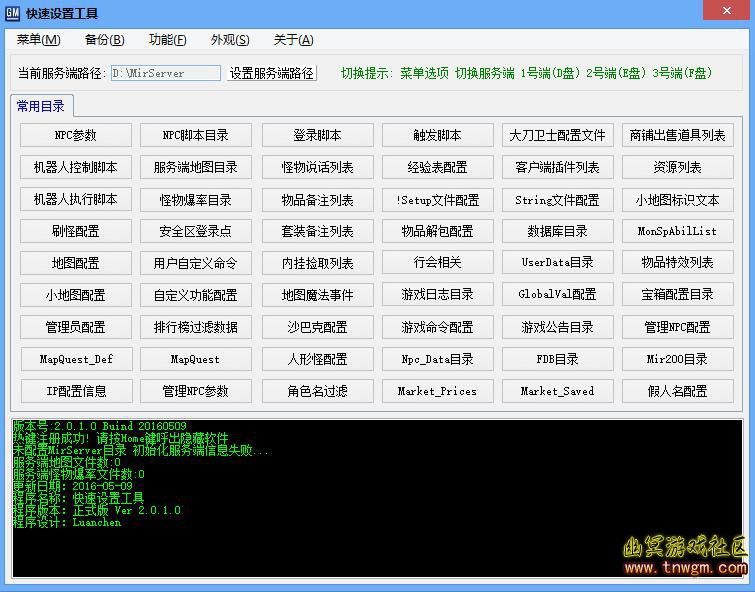The image size is (755, 592).
Task: Open 游戏公告目录
Action: (558, 327)
